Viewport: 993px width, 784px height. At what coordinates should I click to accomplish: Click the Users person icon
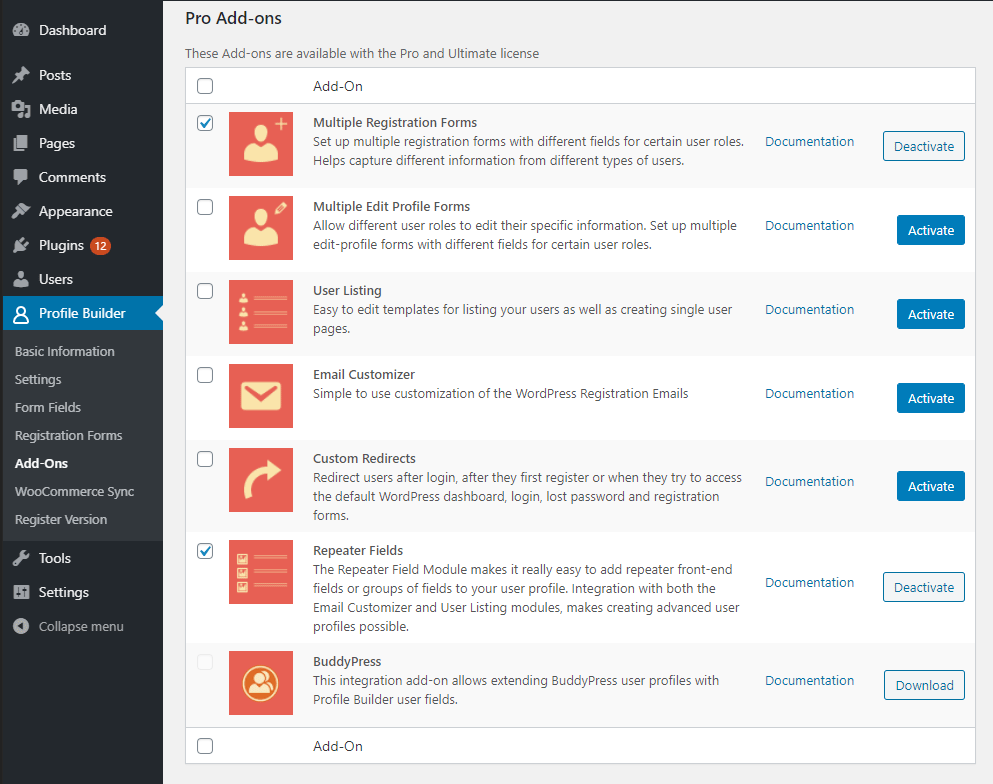(21, 279)
